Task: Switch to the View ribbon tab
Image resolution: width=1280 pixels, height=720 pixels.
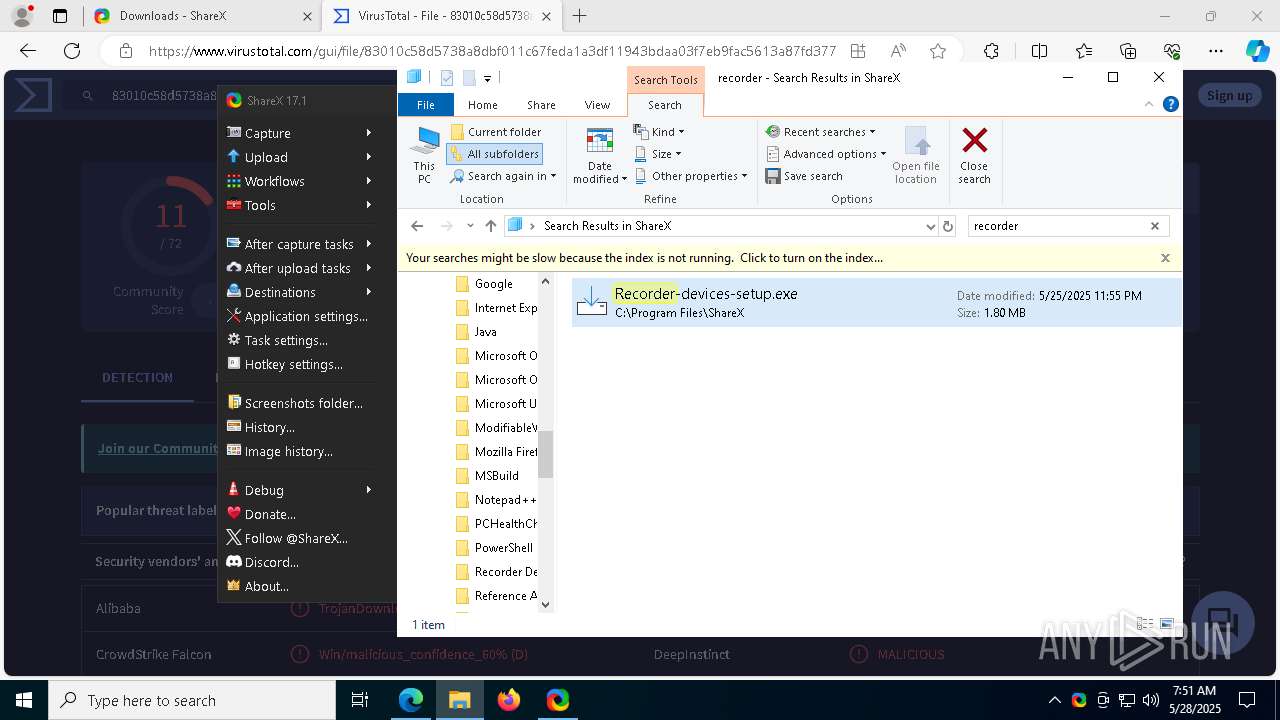Action: click(597, 105)
